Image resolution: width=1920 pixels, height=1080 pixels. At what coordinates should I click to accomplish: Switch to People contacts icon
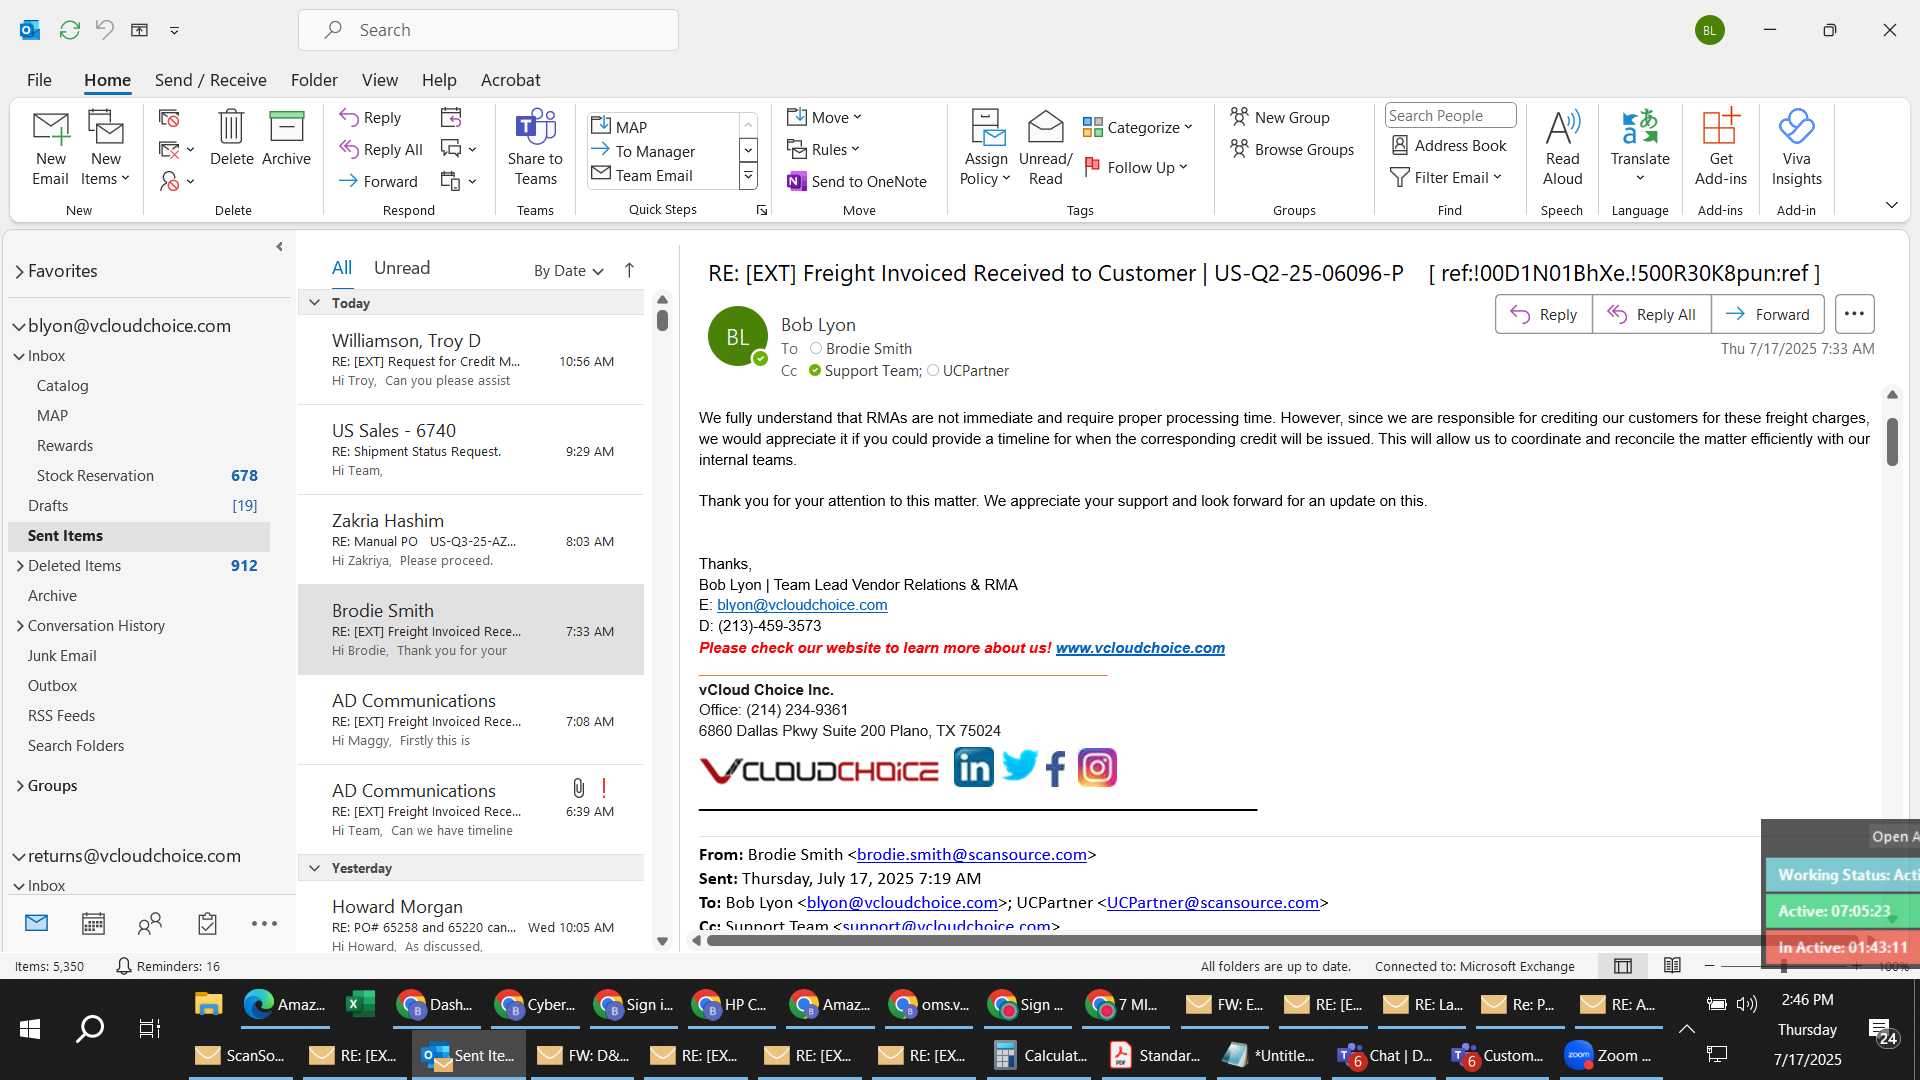150,923
